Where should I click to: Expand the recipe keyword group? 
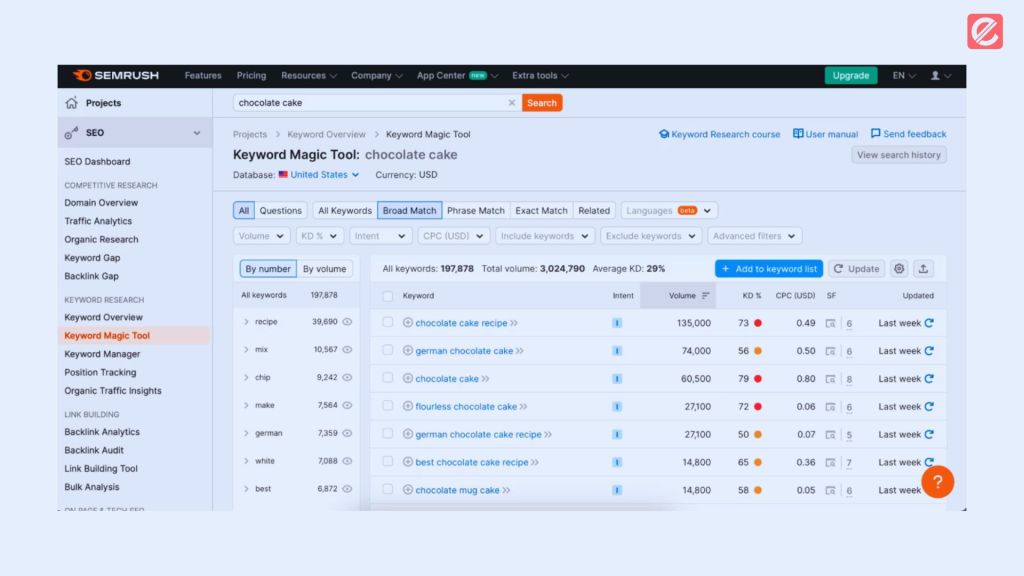click(246, 322)
